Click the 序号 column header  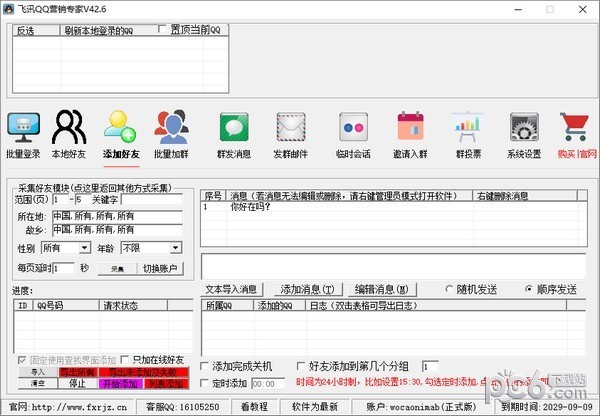point(213,196)
